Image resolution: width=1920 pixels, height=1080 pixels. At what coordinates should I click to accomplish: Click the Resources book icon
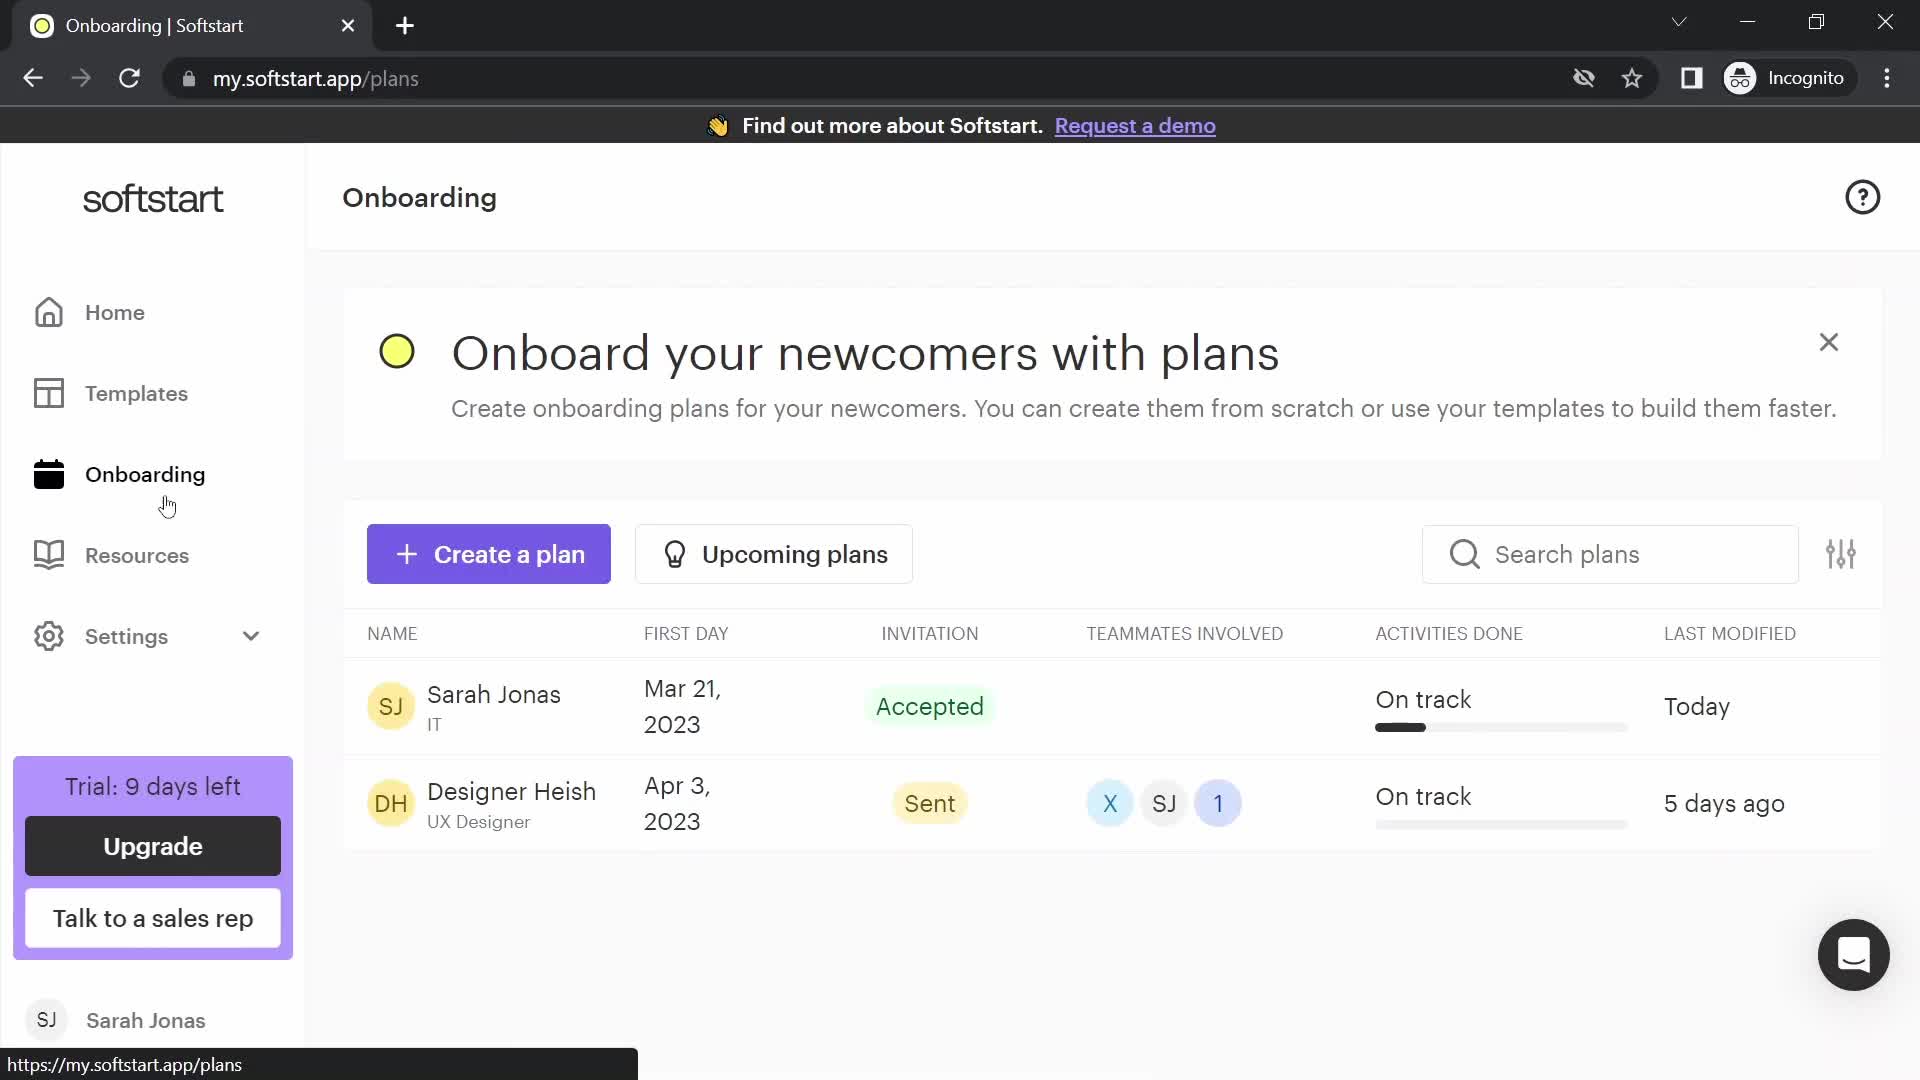click(x=49, y=555)
